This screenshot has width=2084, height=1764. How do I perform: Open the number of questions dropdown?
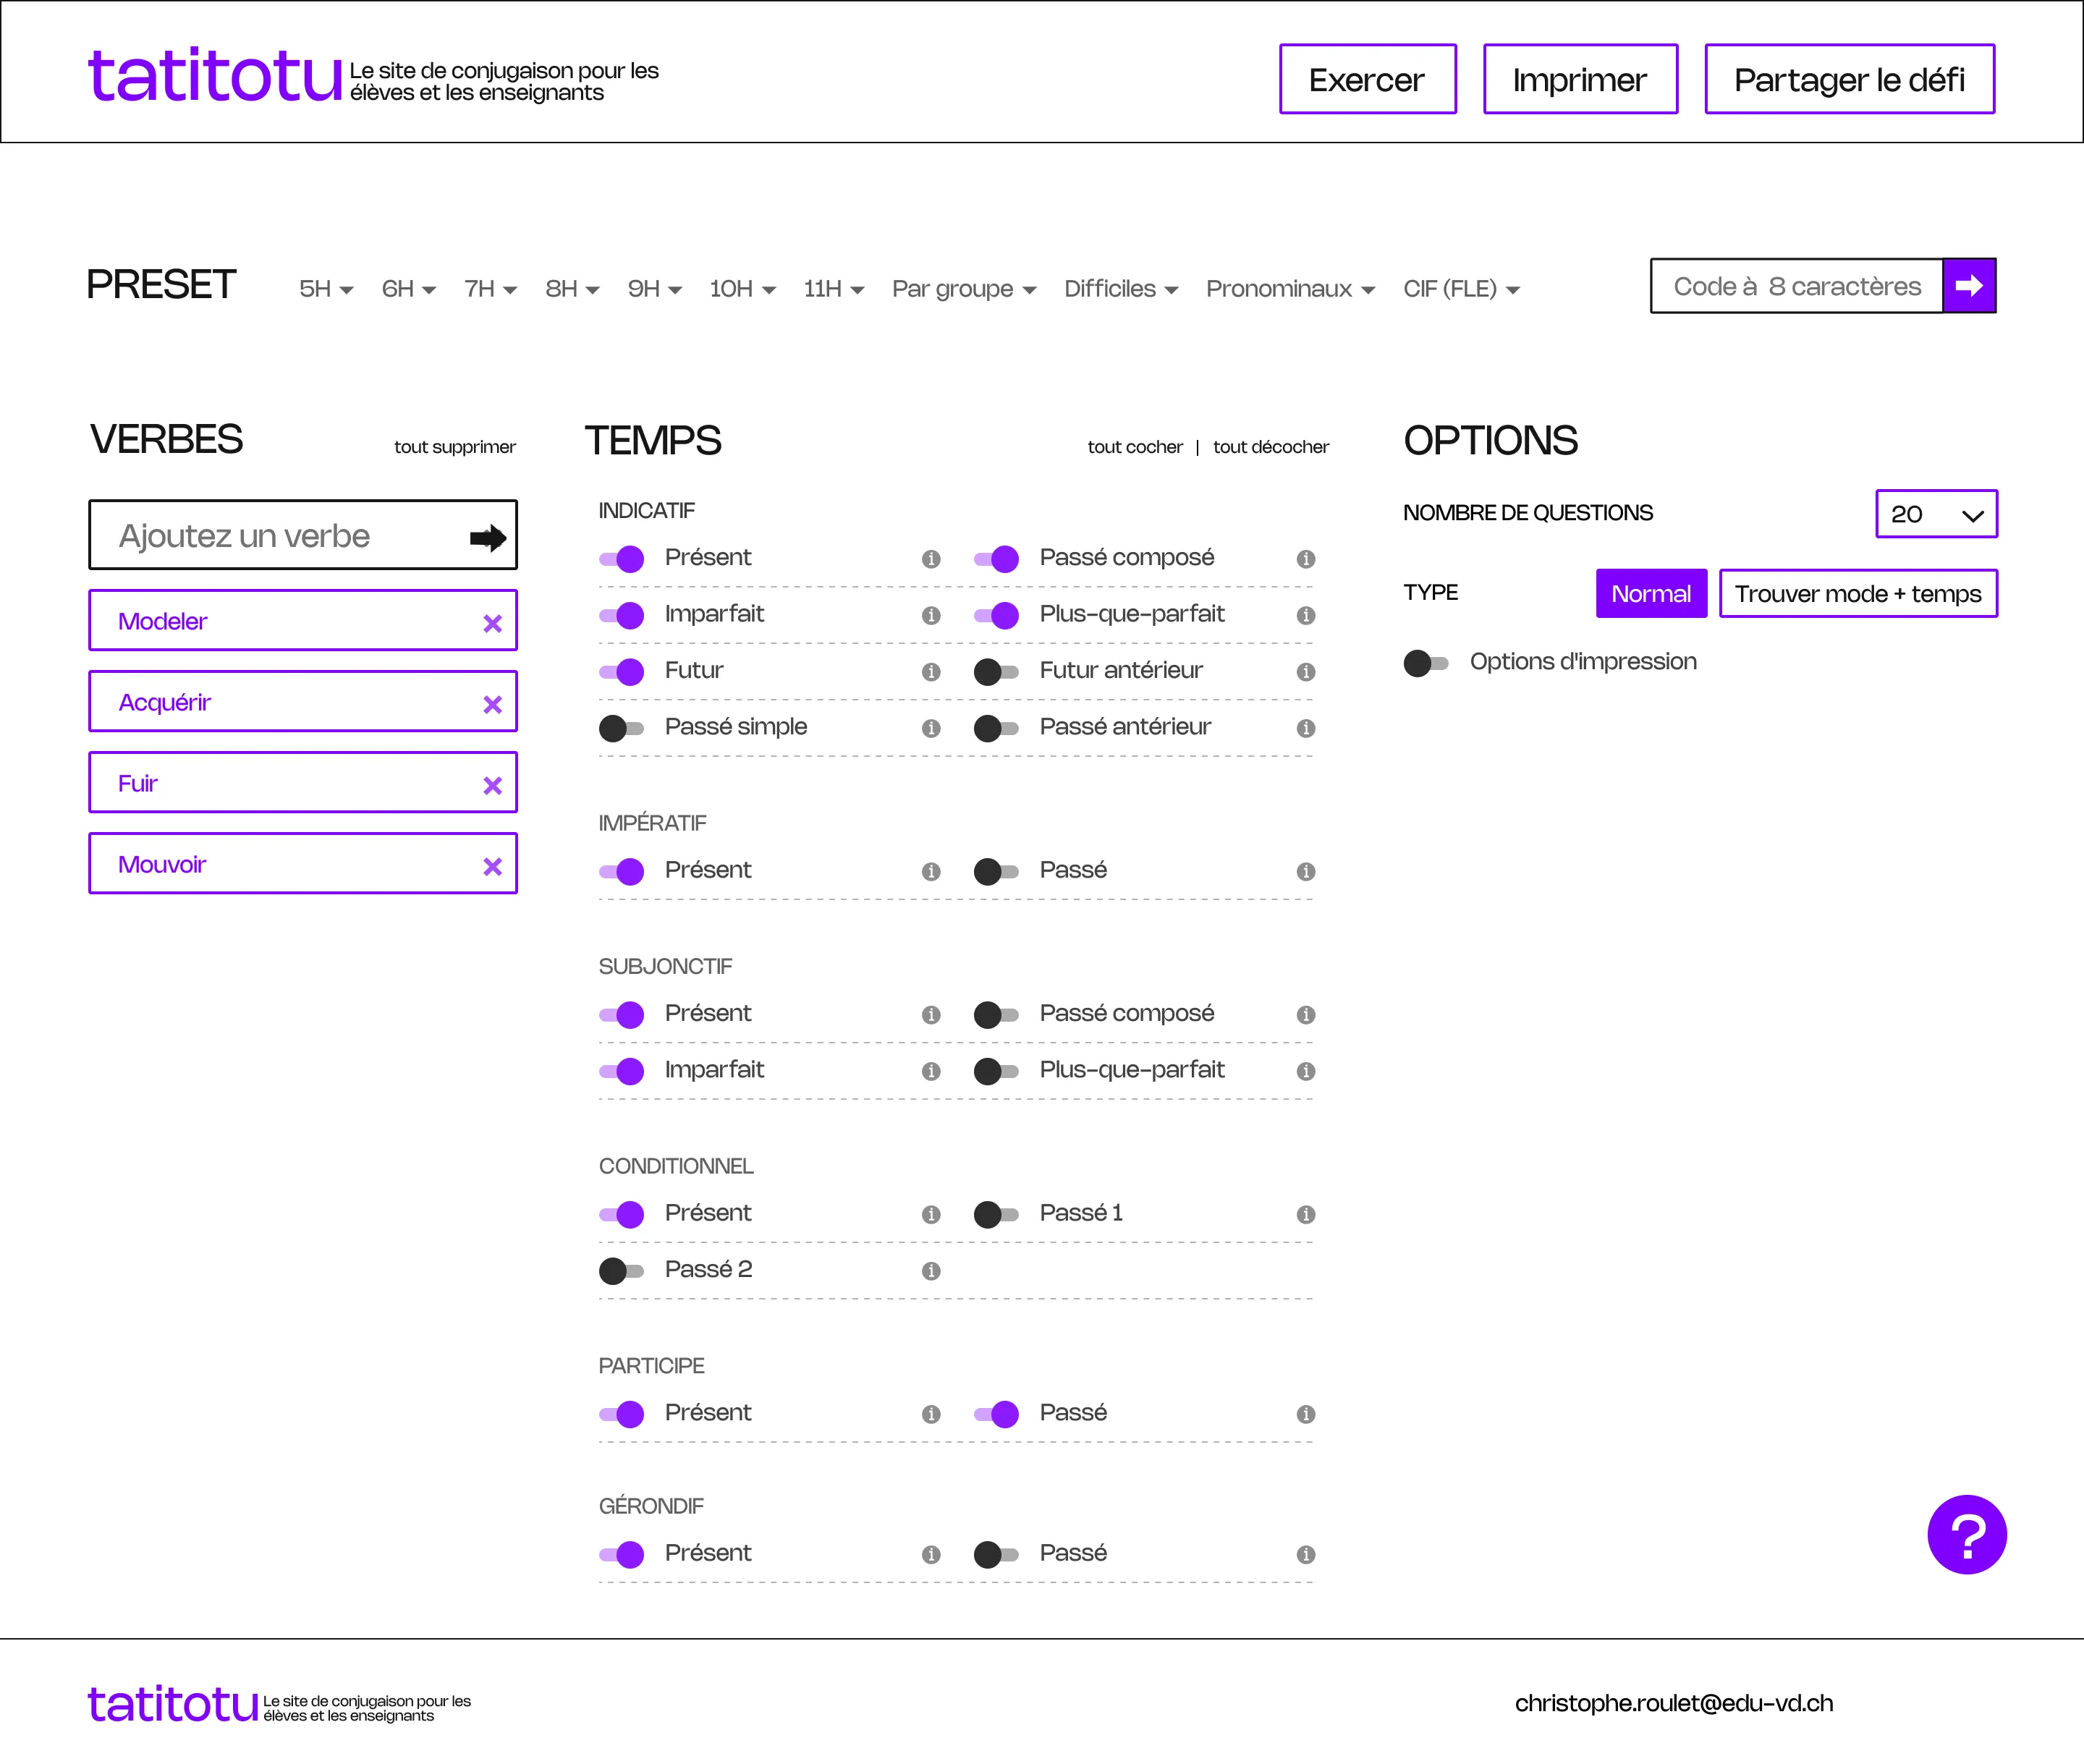(1935, 515)
